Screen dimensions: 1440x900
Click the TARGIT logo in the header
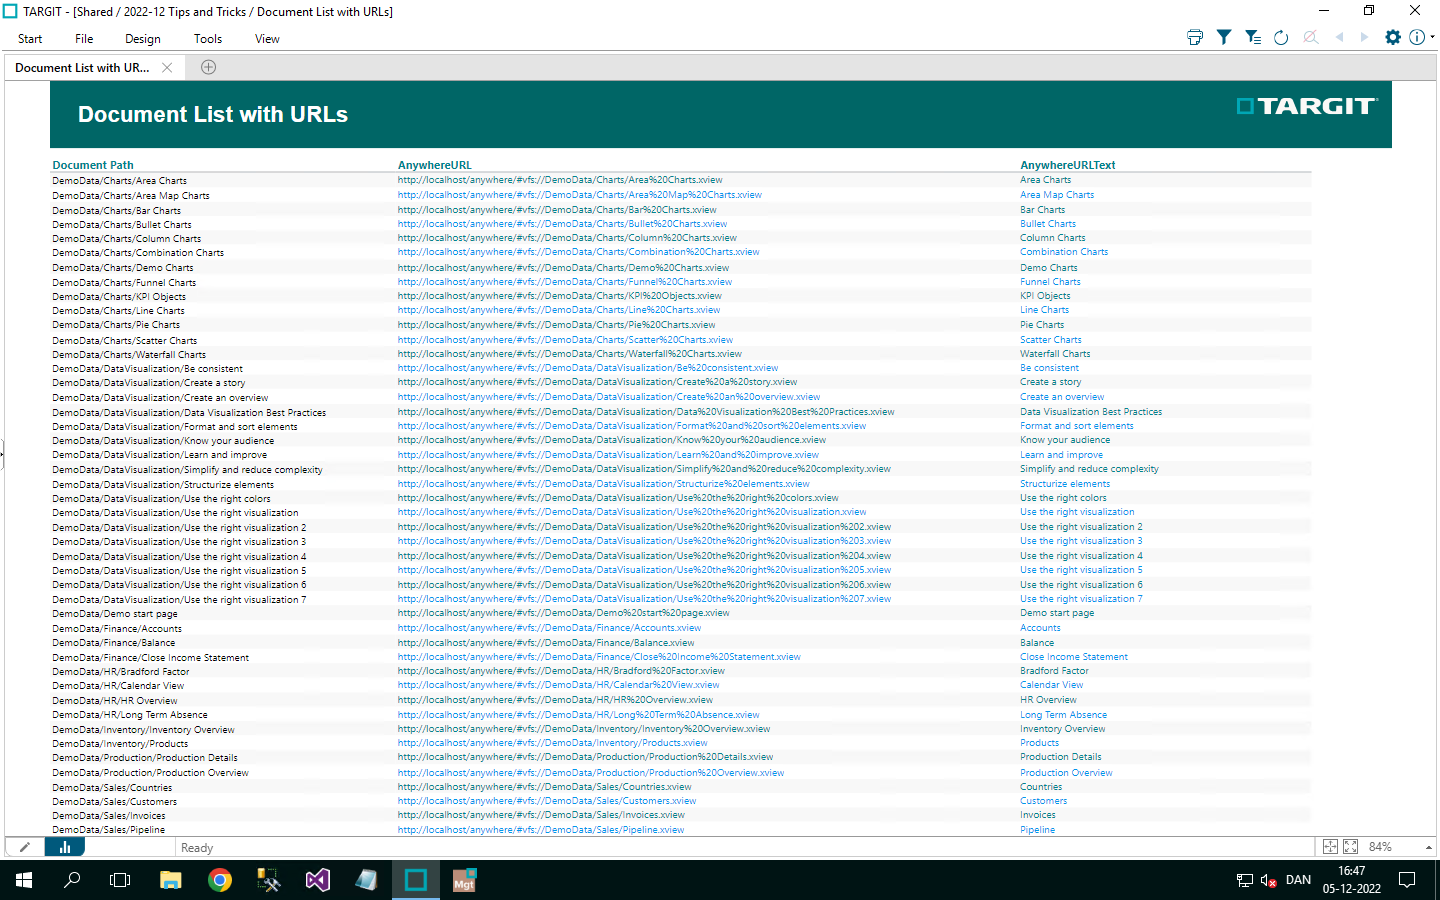1307,106
